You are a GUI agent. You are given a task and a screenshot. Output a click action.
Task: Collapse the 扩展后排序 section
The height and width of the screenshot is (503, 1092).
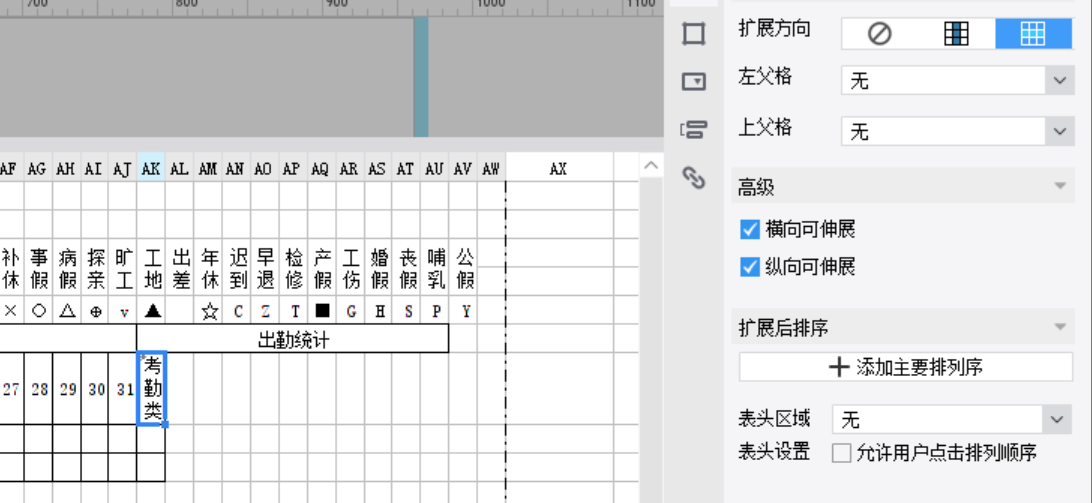(1060, 327)
